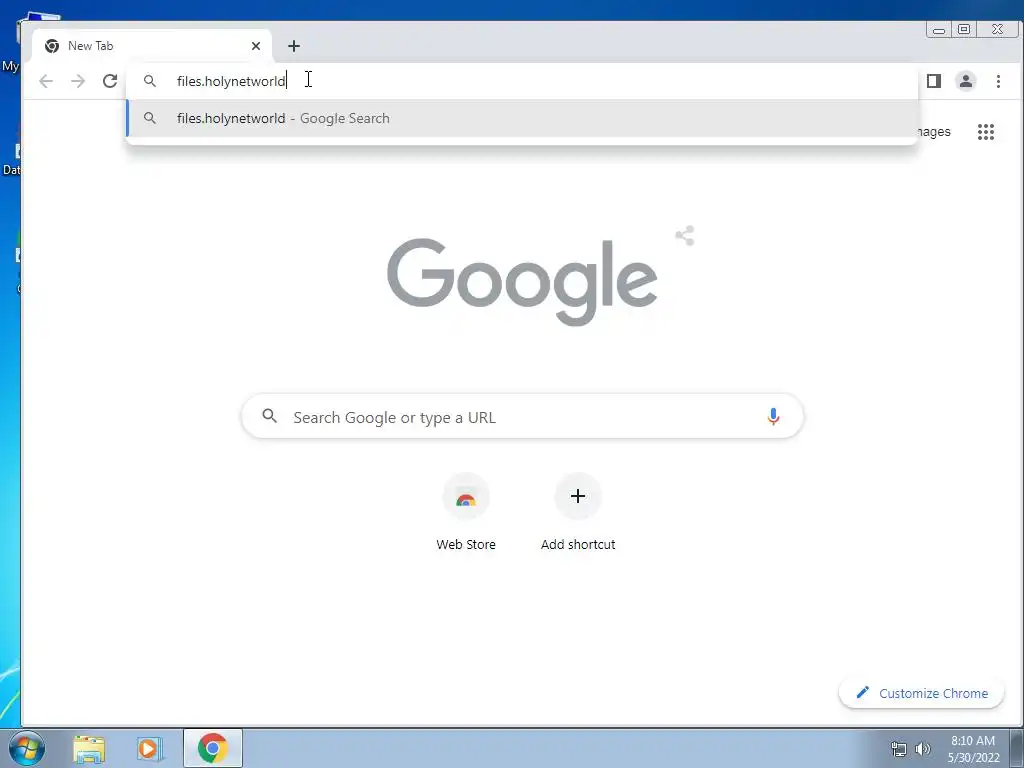Open the volume tray icon
The width and height of the screenshot is (1024, 768).
point(923,749)
